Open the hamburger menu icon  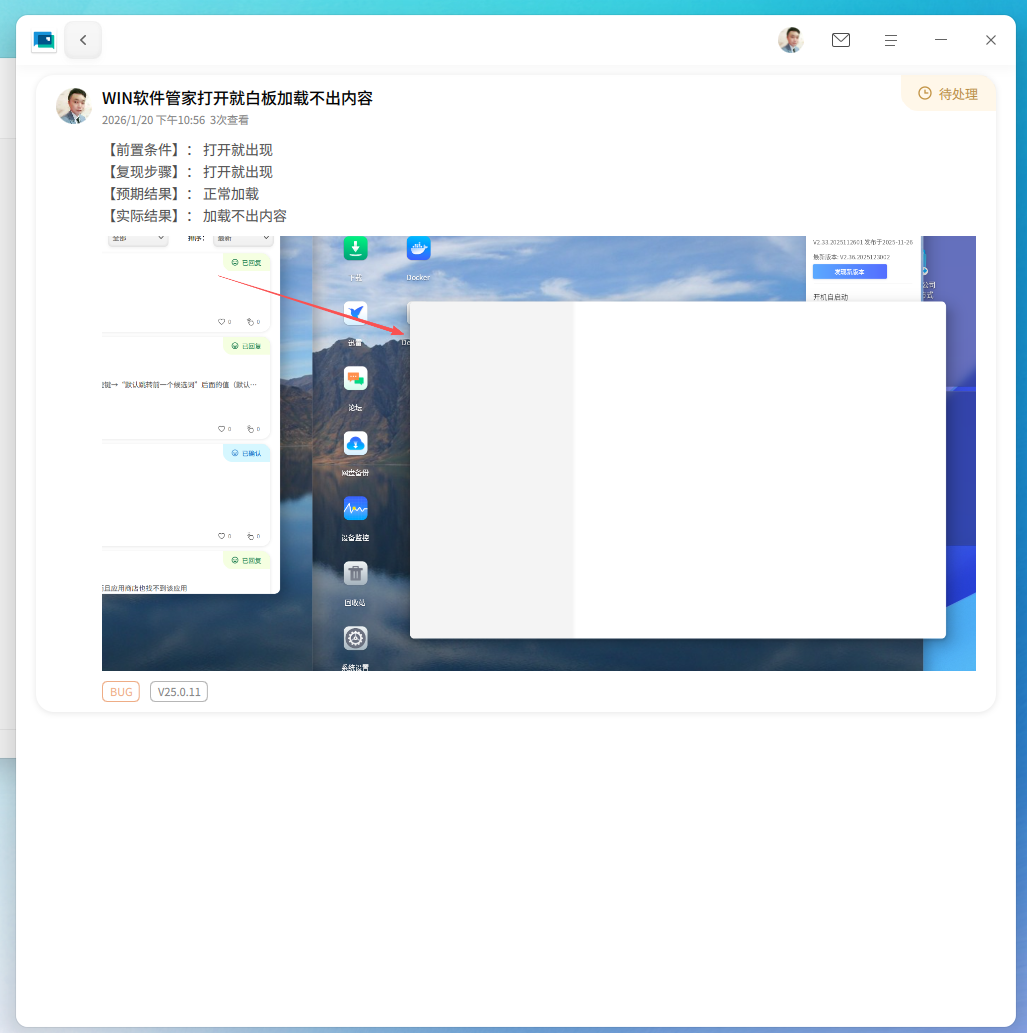coord(891,40)
